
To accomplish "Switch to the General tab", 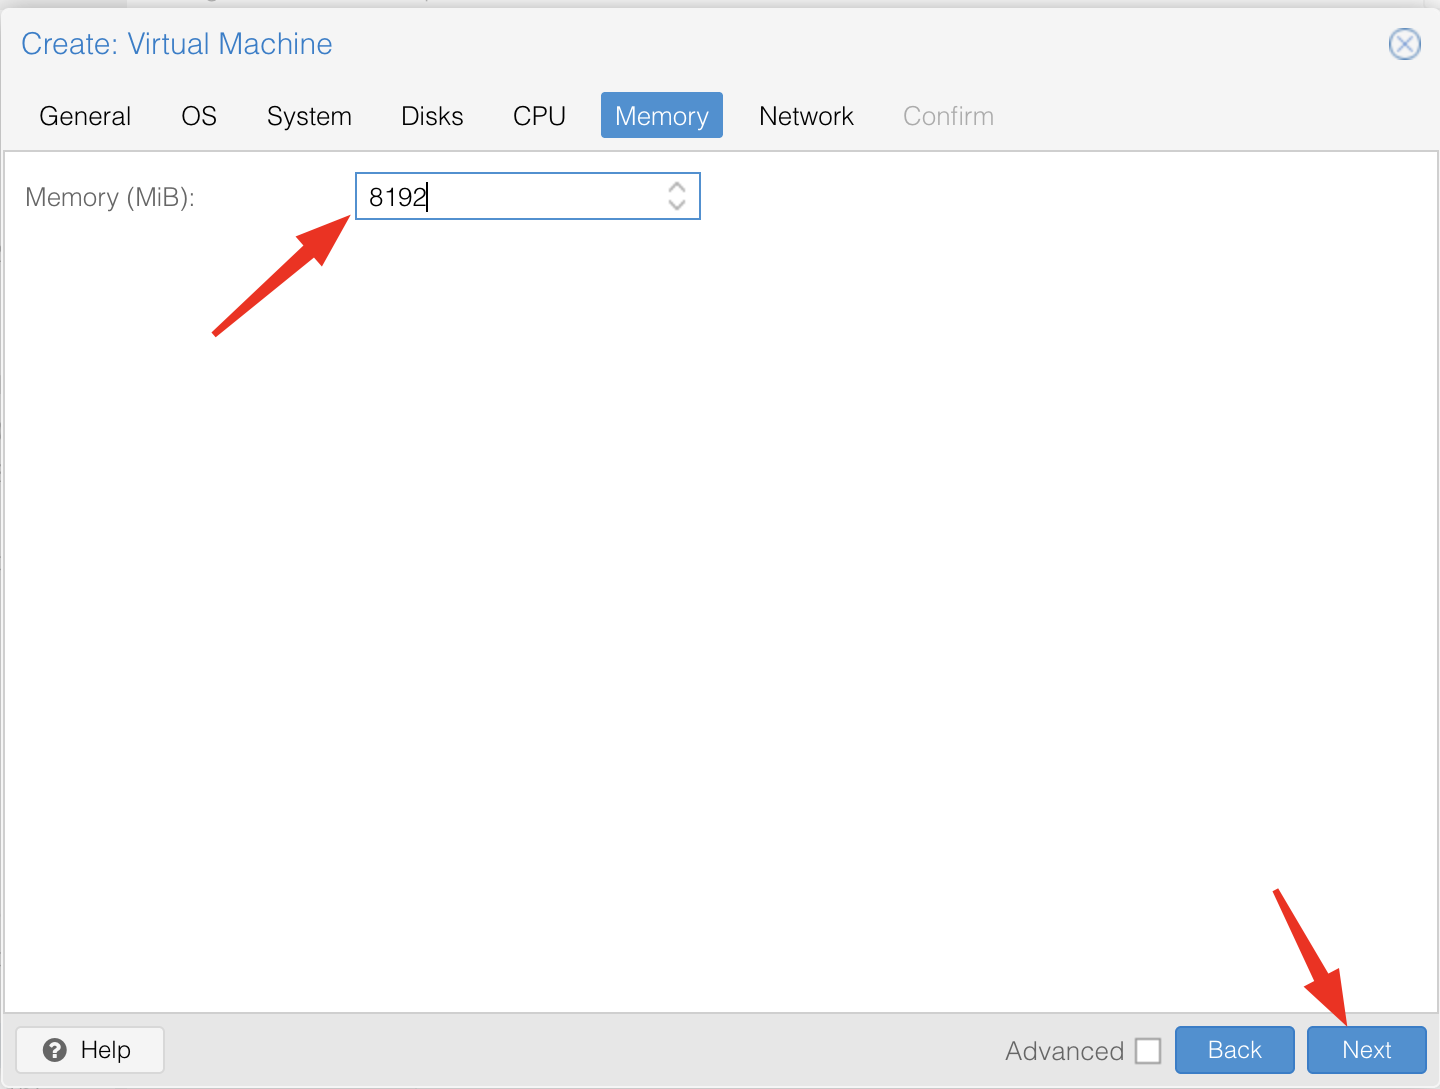I will click(x=85, y=116).
